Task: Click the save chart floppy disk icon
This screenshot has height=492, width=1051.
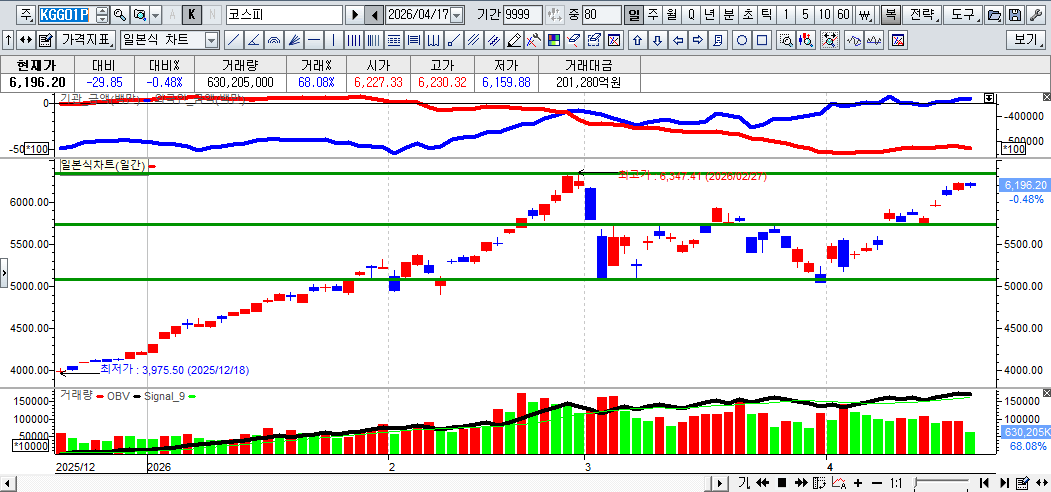Action: (1015, 15)
